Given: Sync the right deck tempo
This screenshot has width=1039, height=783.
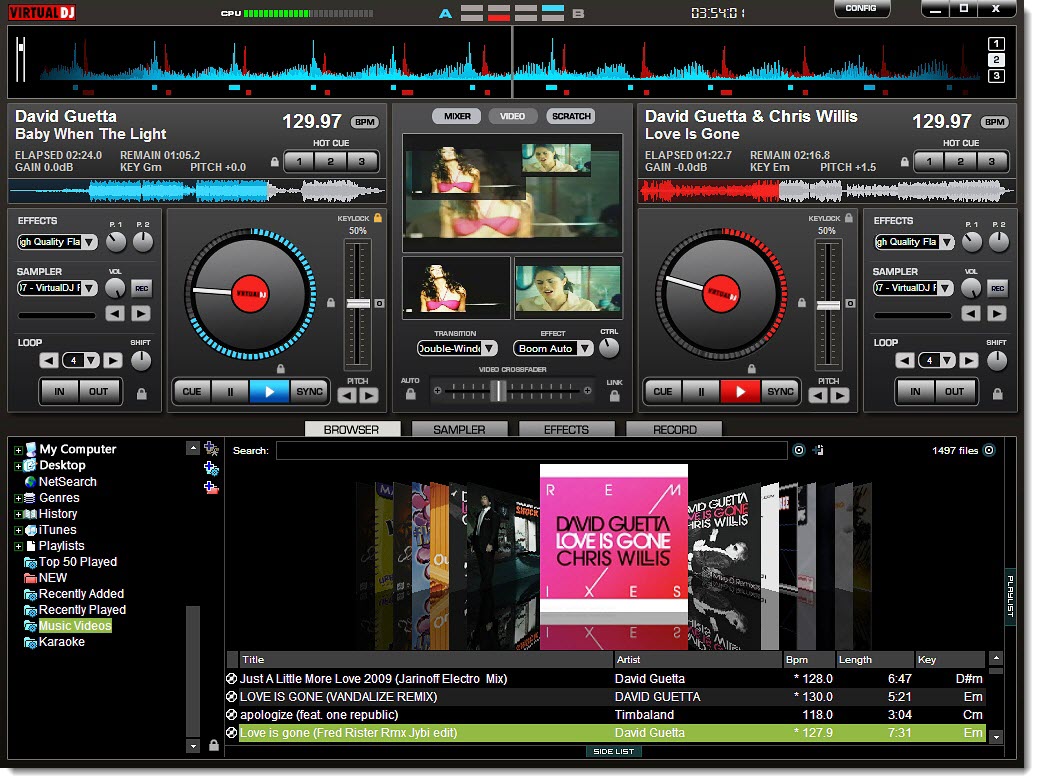Looking at the screenshot, I should [x=781, y=392].
